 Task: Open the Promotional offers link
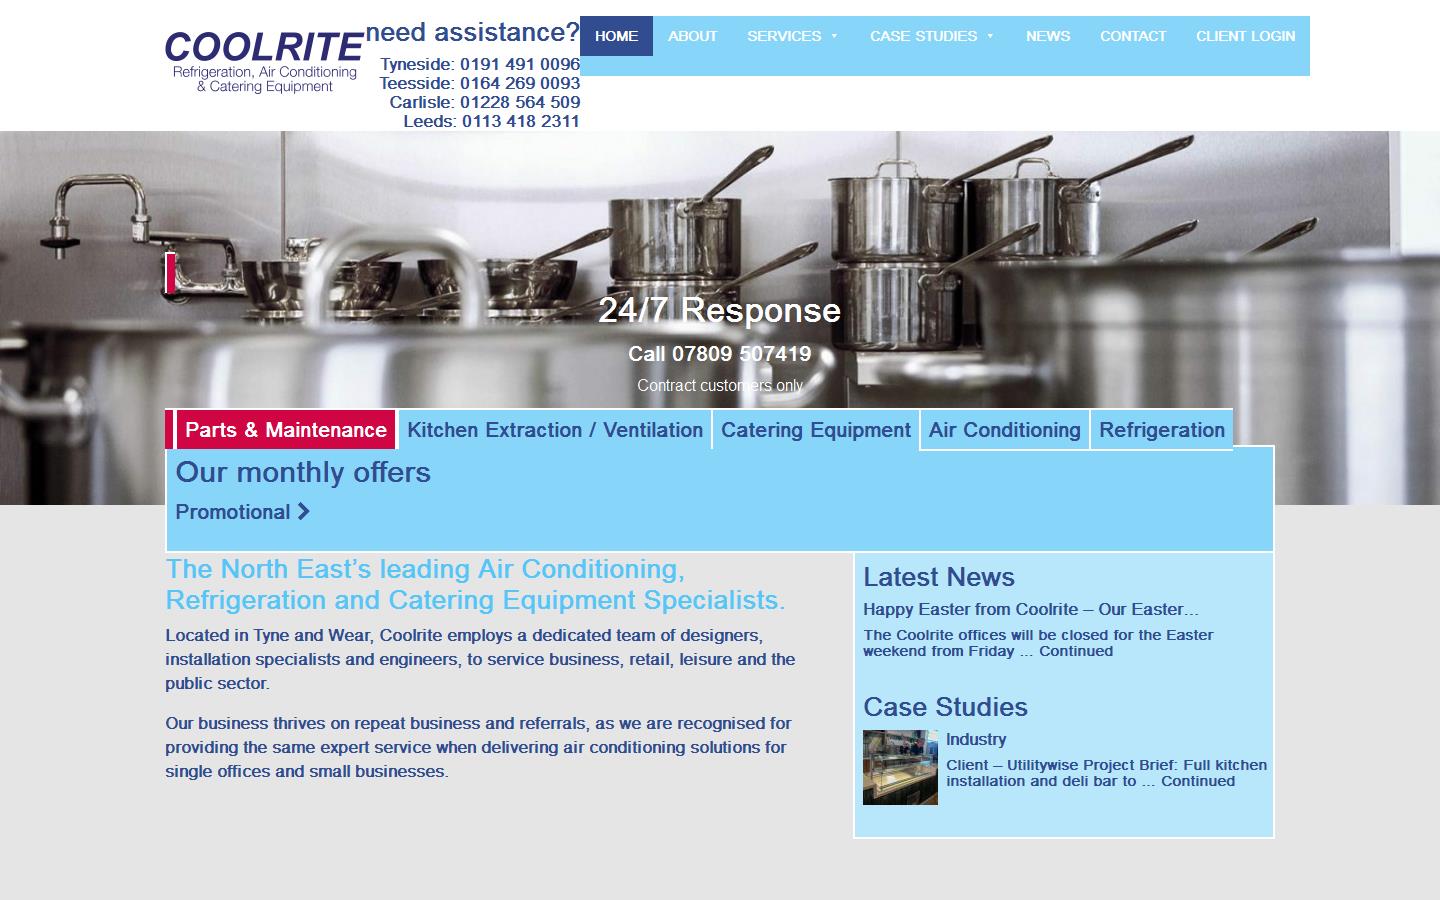232,512
